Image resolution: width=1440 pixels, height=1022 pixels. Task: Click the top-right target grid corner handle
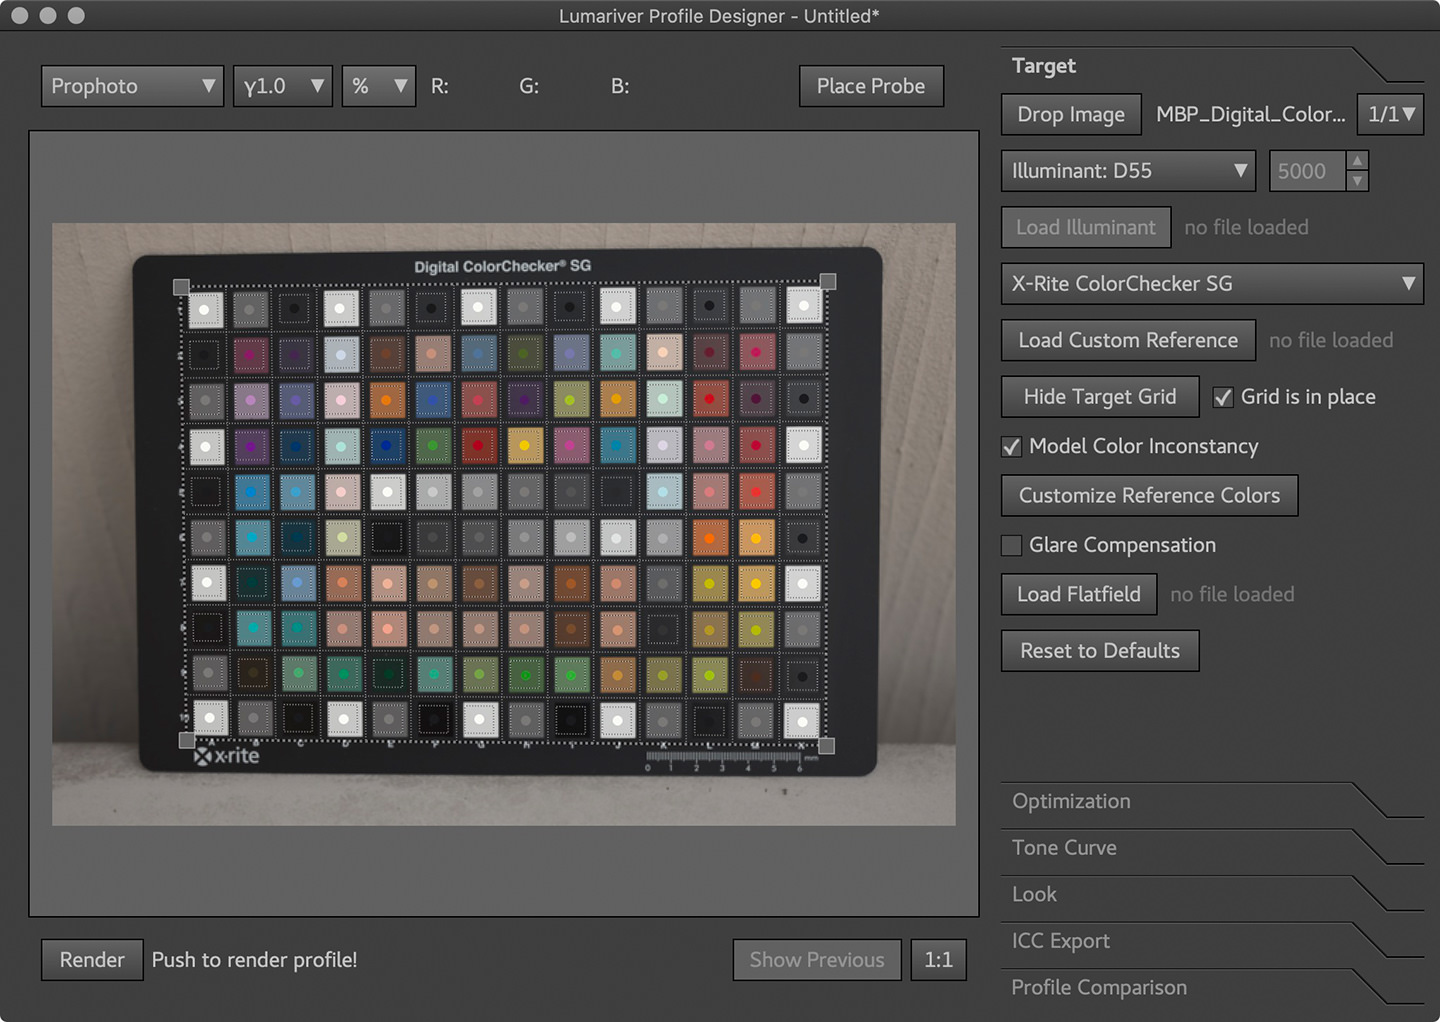828,282
